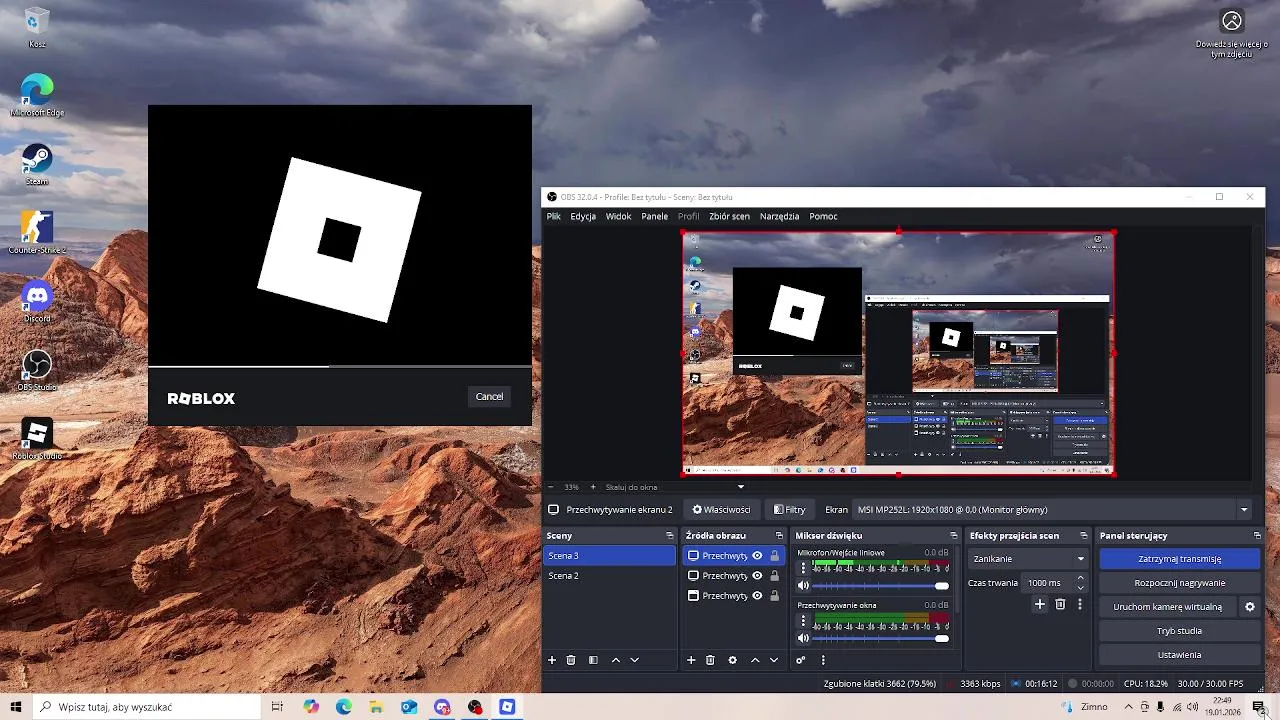
Task: Toggle lock on the first Przechwyty source
Action: tap(774, 555)
